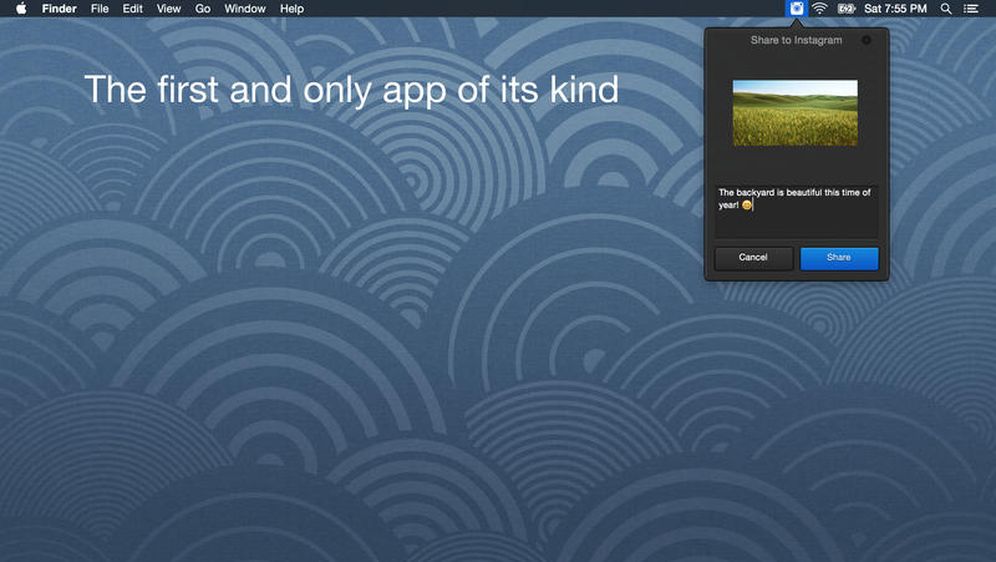
Task: Open the Wi-Fi status menu
Action: [820, 8]
